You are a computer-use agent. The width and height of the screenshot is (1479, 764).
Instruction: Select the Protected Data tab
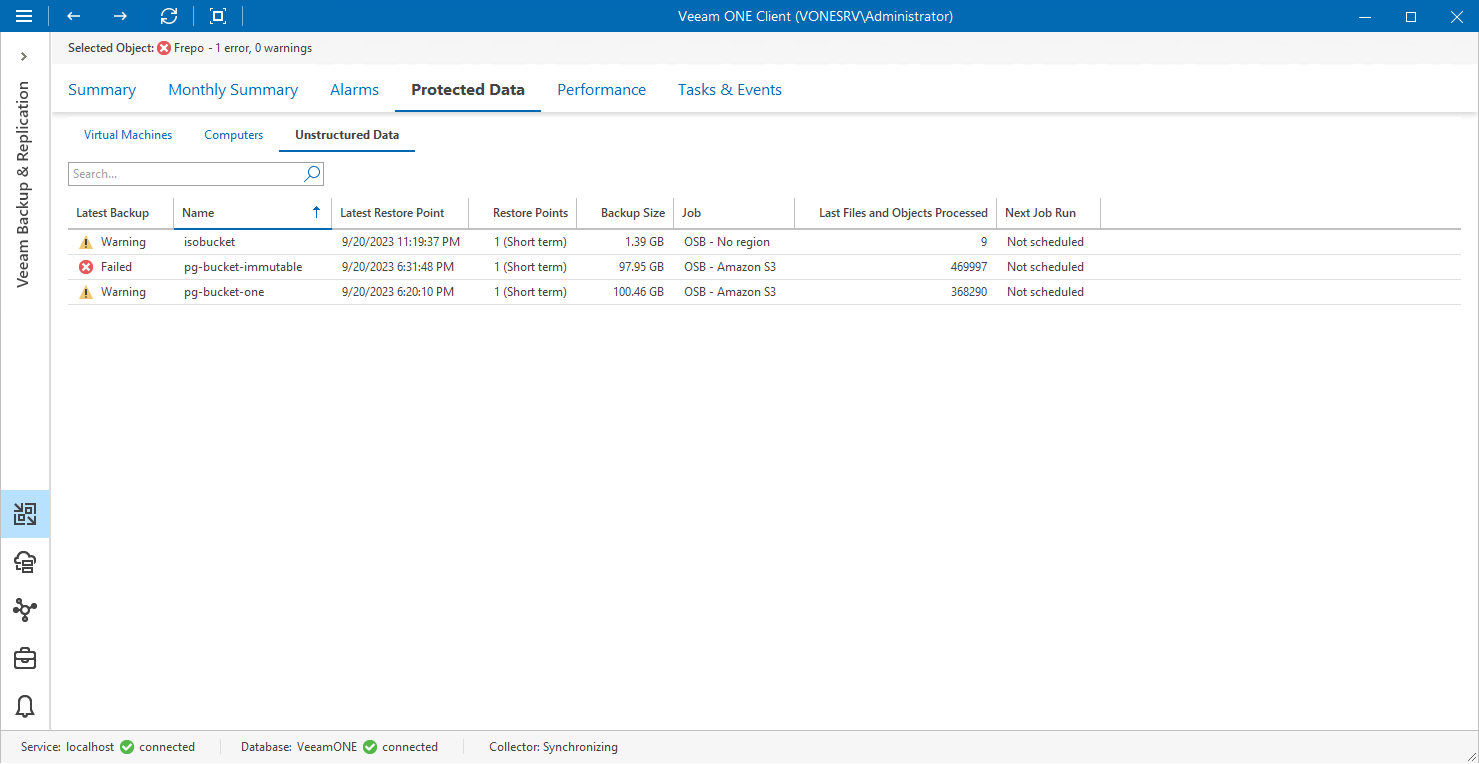[x=468, y=90]
